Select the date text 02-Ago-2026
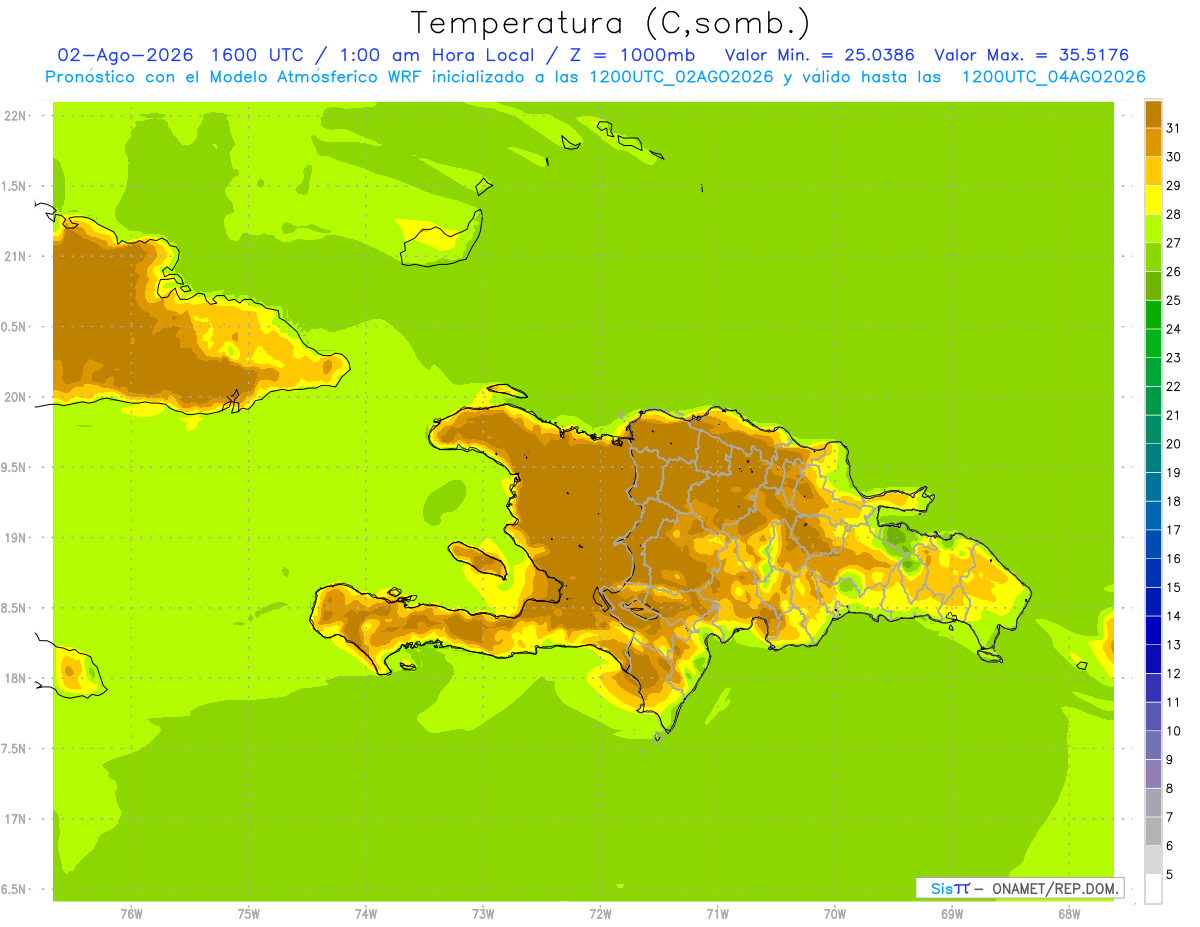The height and width of the screenshot is (927, 1200). point(125,55)
